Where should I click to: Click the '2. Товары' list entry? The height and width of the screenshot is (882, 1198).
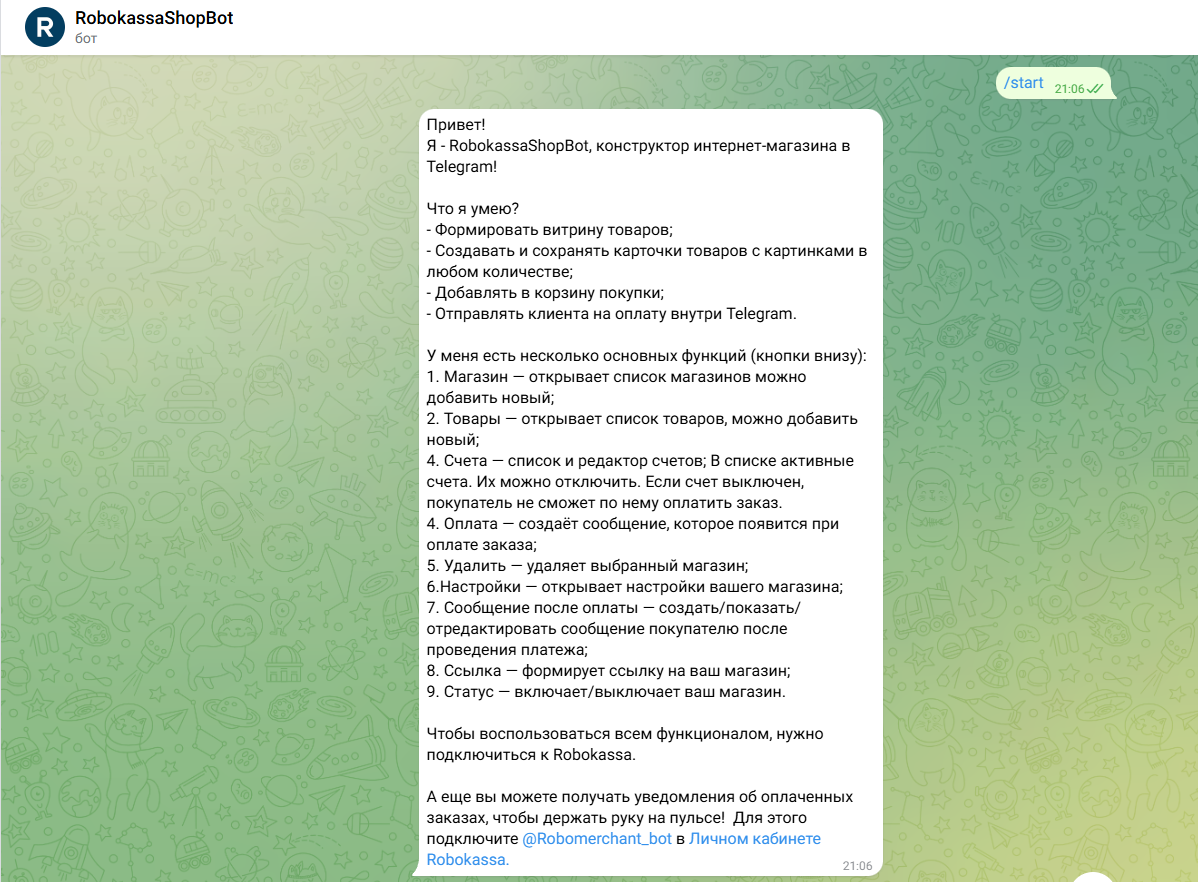642,430
